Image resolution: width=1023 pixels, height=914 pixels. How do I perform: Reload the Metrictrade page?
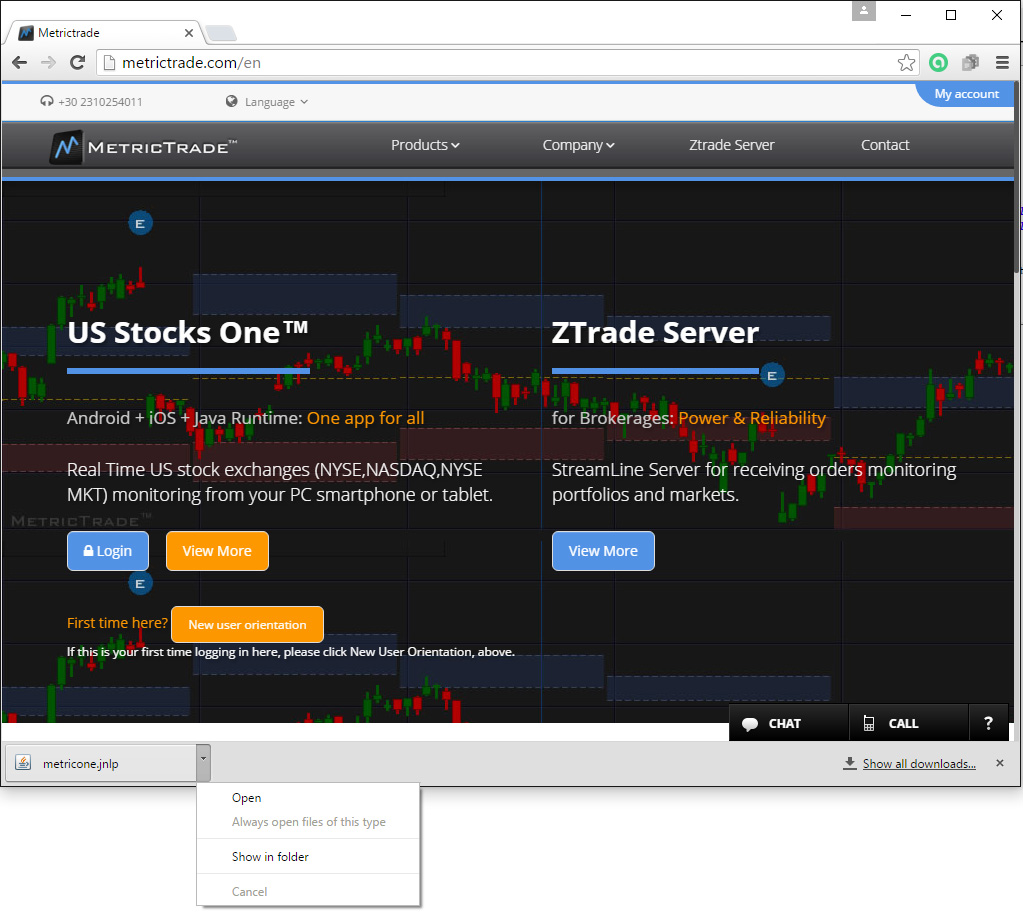[78, 63]
